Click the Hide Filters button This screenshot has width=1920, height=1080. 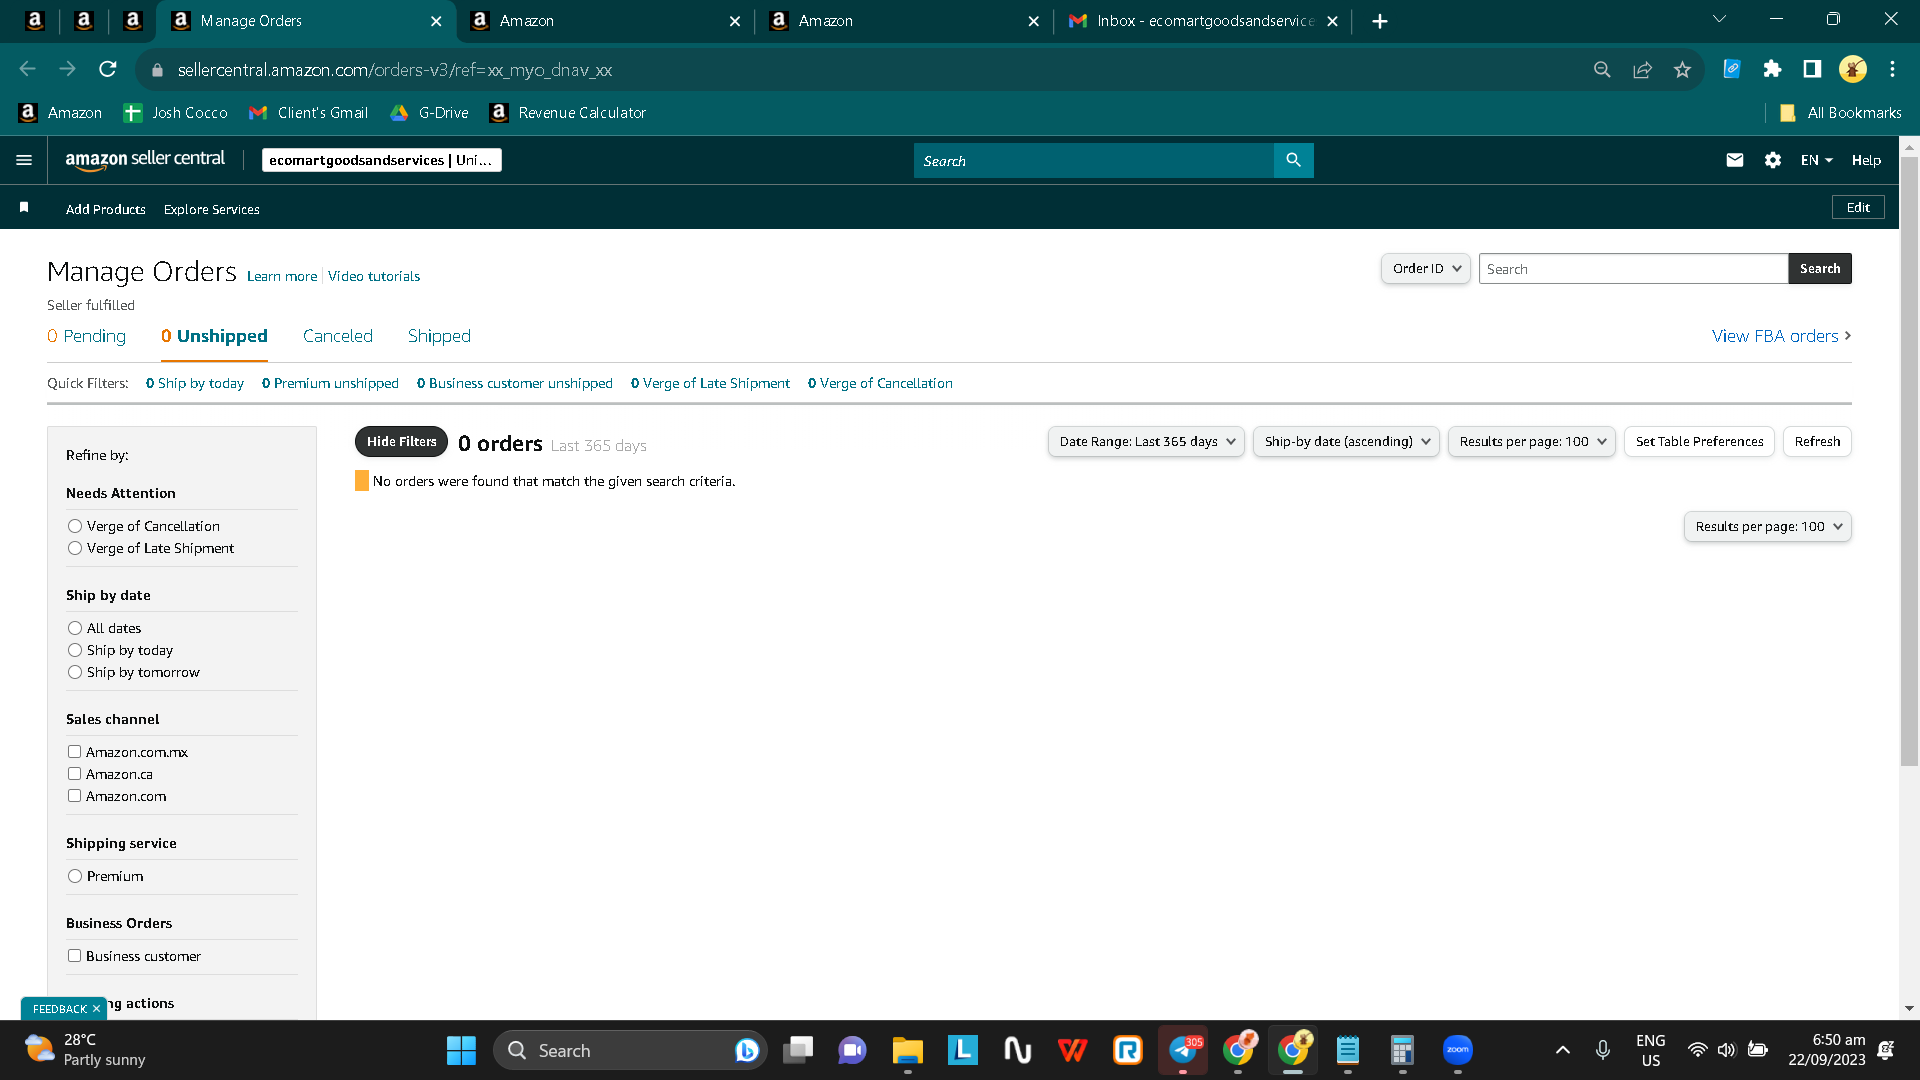401,441
